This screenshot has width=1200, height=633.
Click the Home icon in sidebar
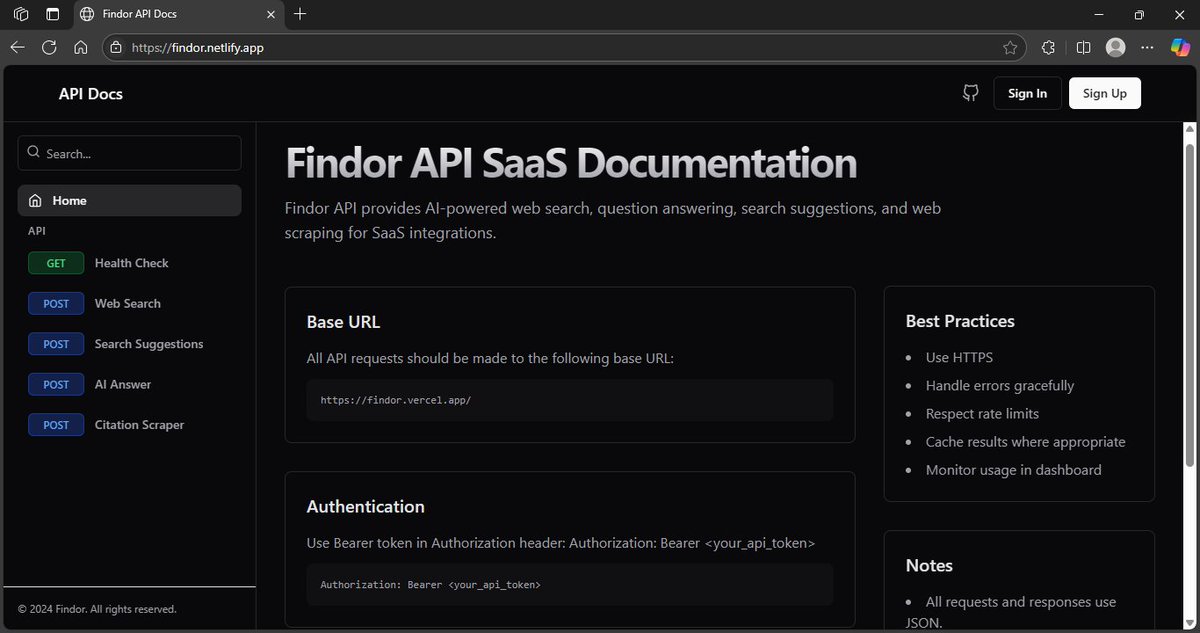35,201
